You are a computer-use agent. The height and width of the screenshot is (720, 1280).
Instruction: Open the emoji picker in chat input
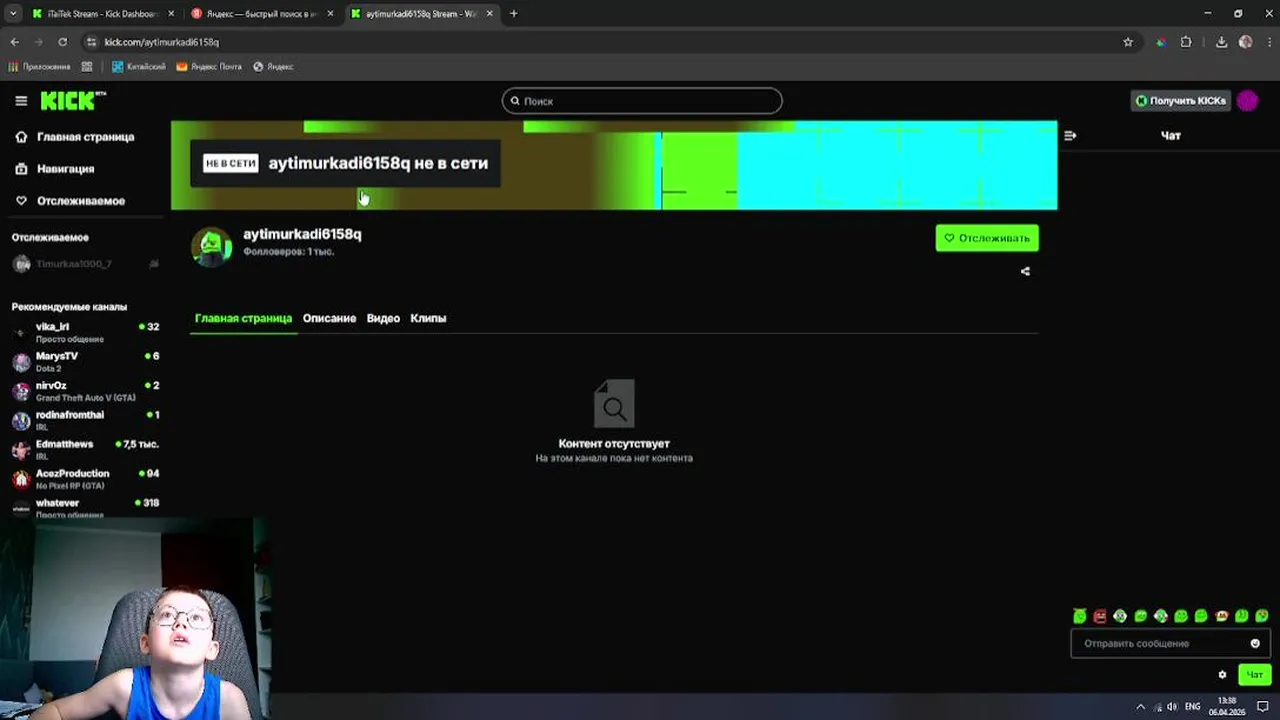pos(1255,643)
